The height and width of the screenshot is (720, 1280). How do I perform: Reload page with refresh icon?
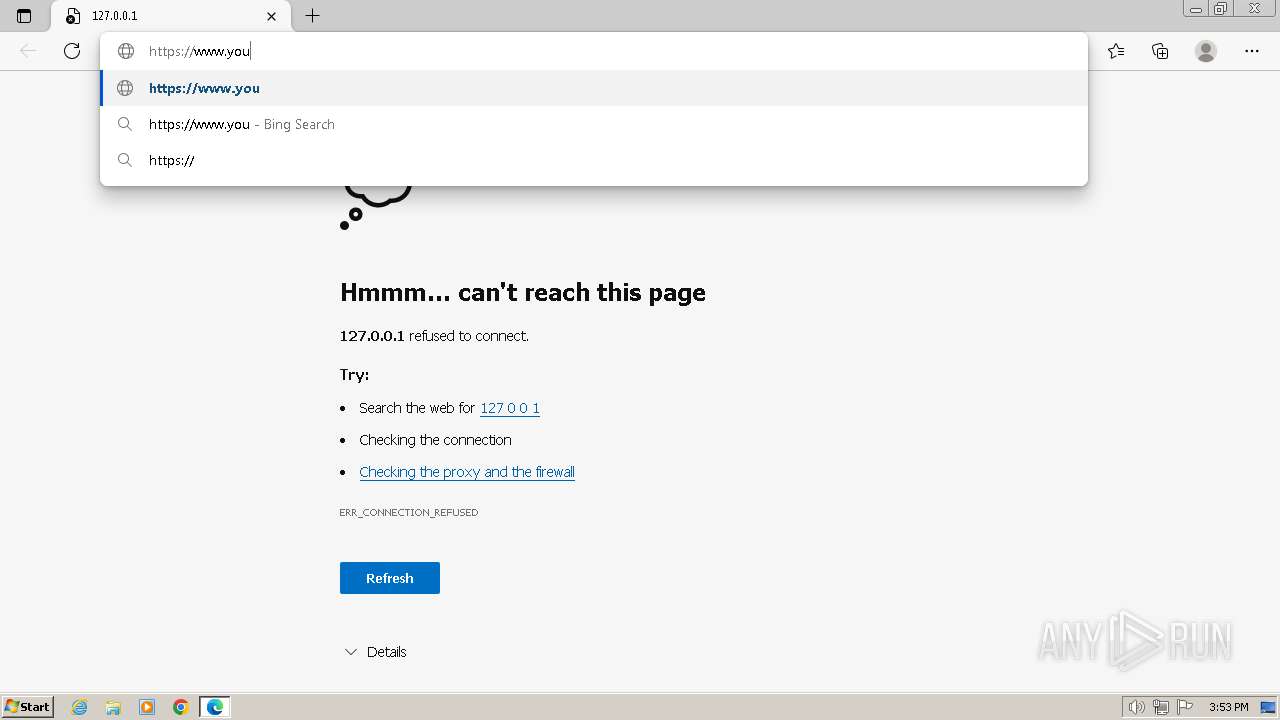72,51
